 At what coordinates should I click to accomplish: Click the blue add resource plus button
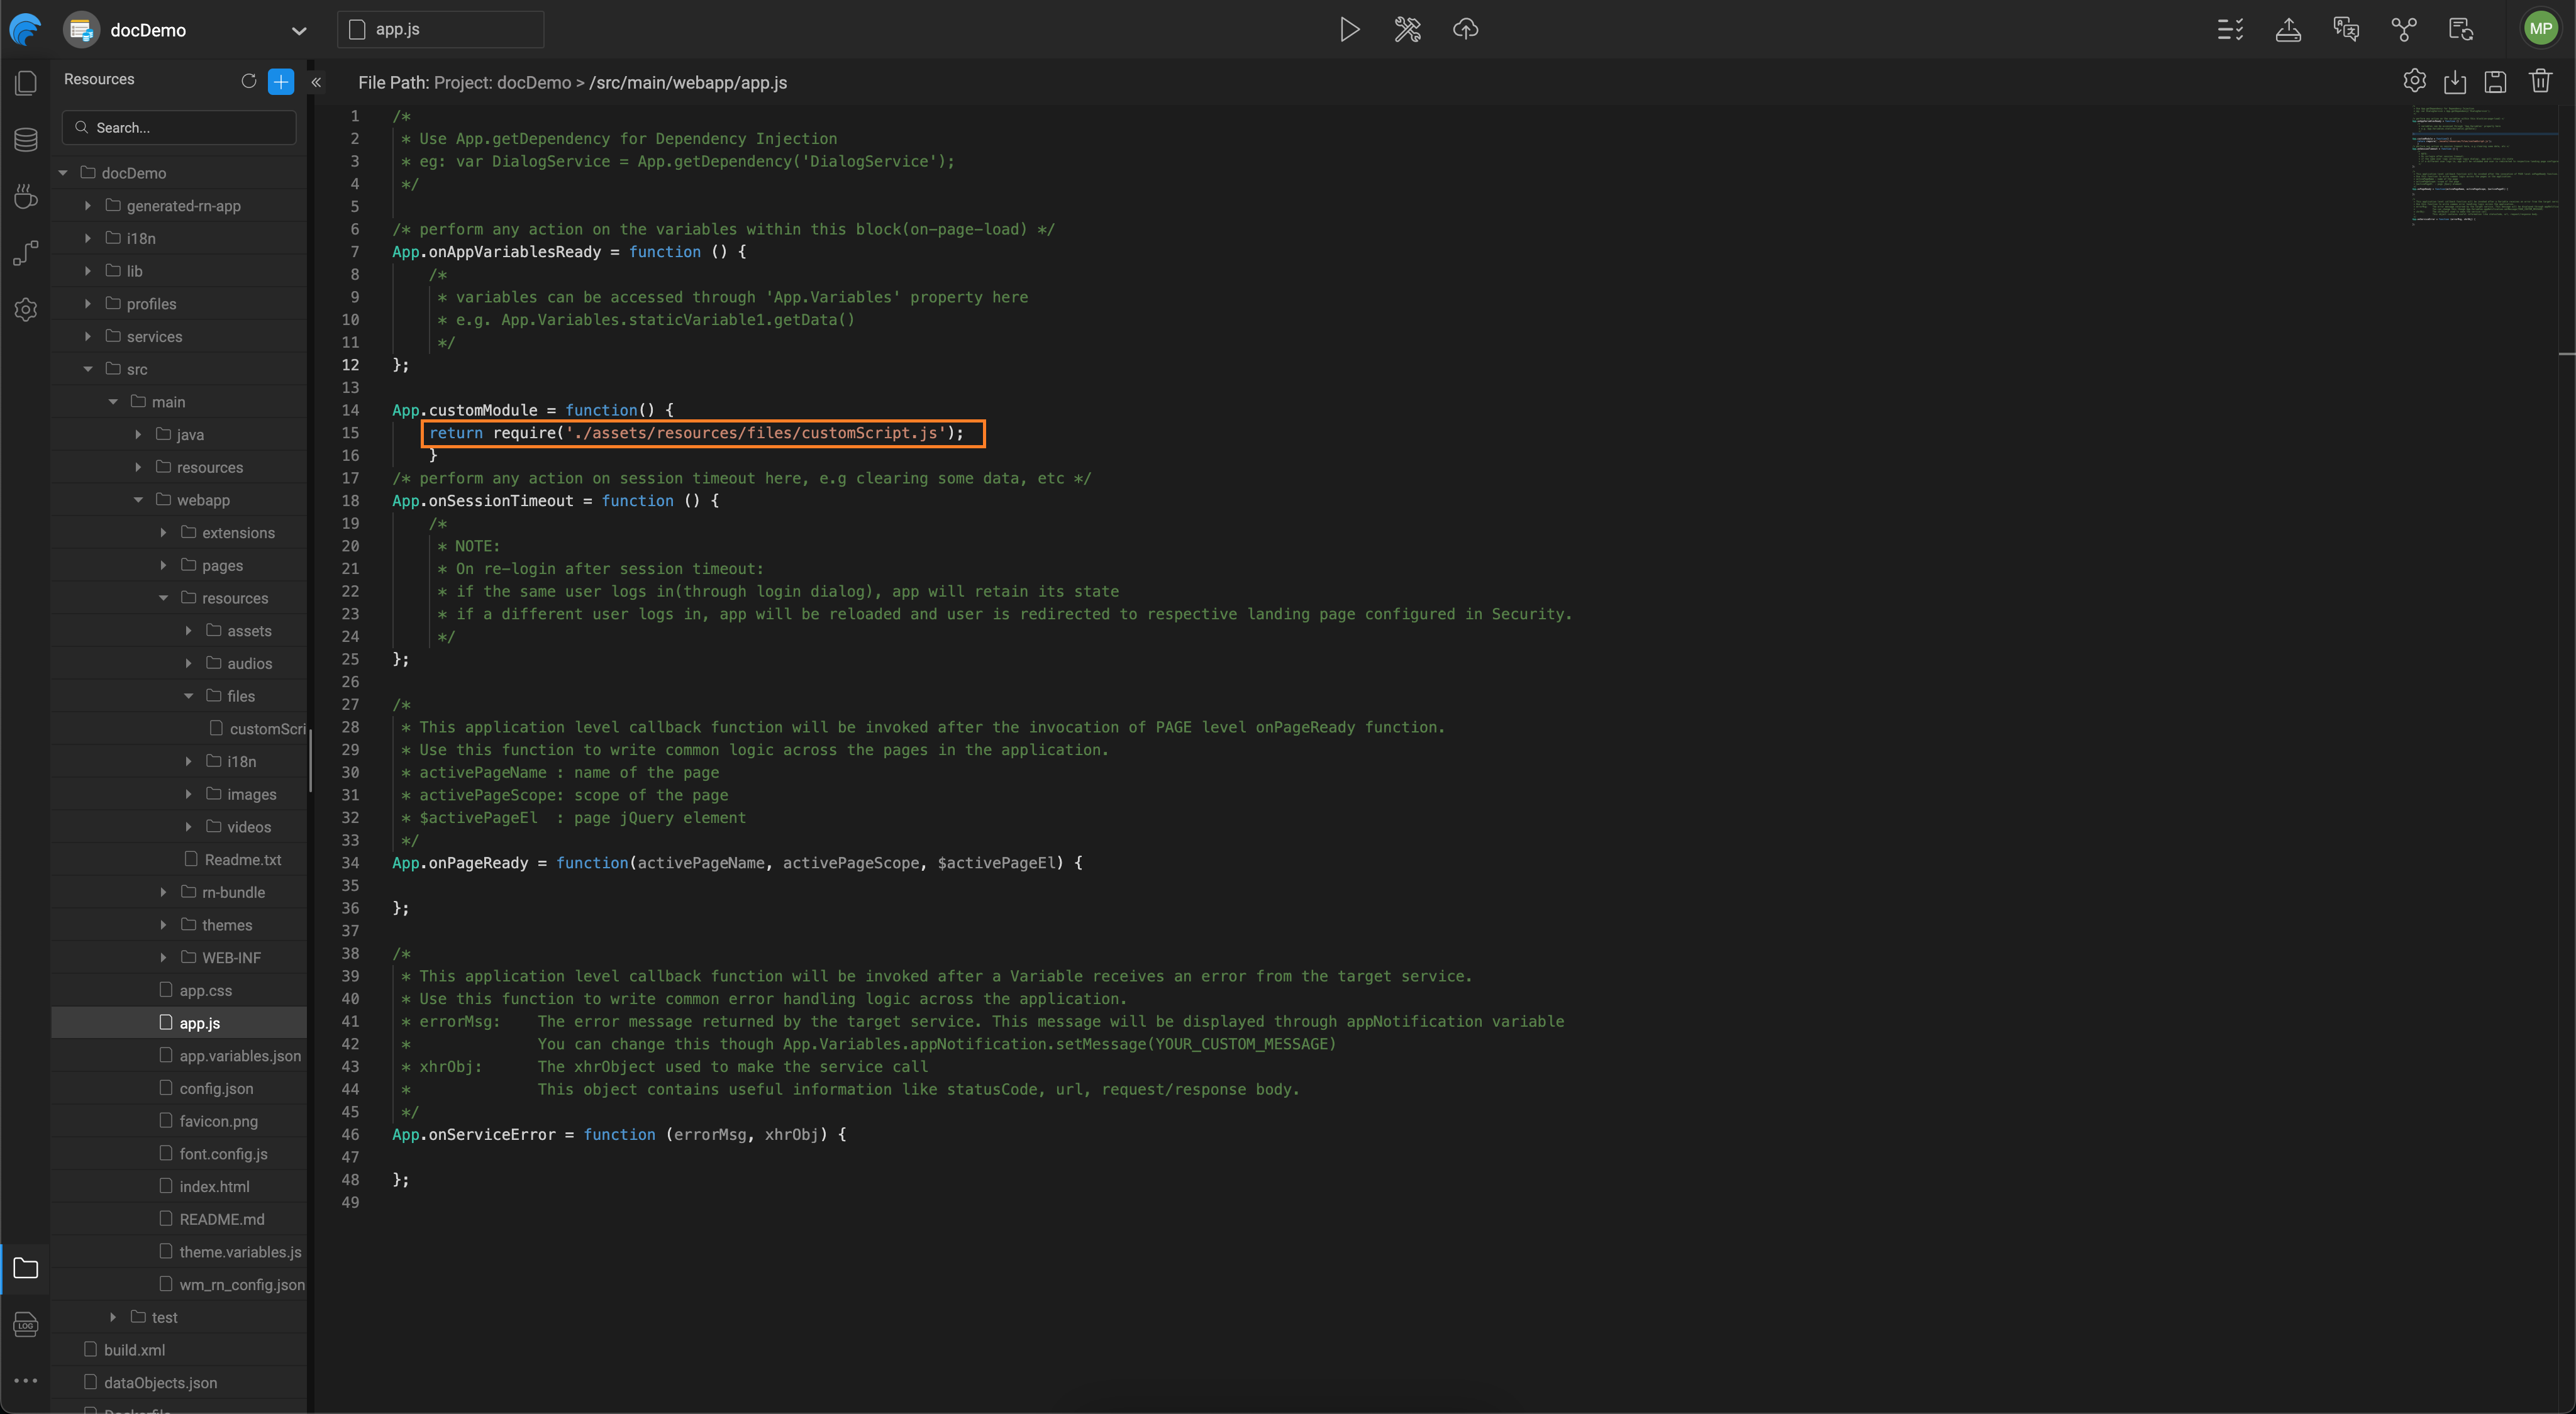tap(281, 81)
